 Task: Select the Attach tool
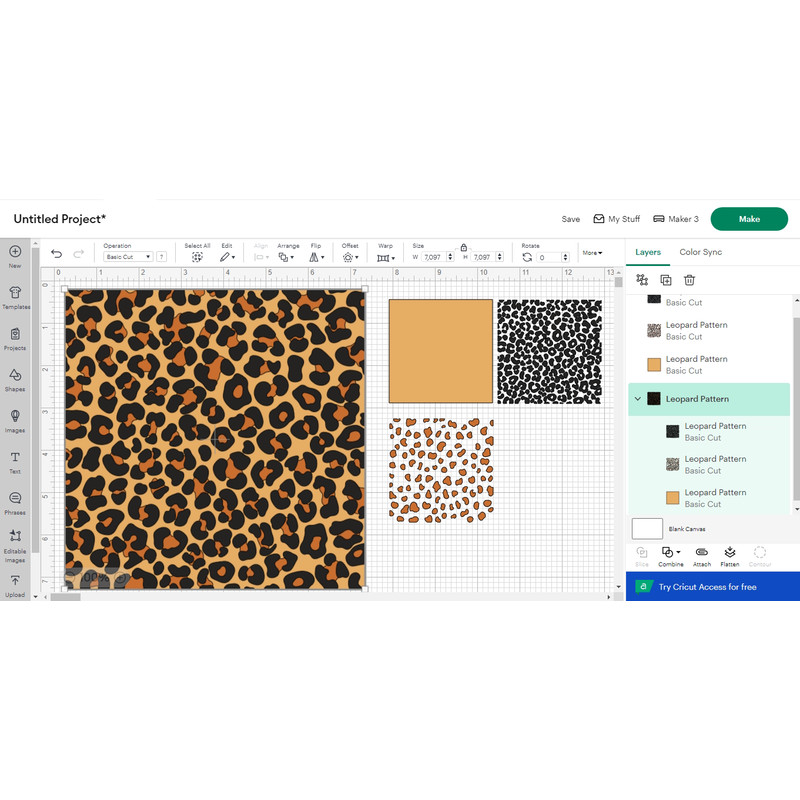(702, 552)
